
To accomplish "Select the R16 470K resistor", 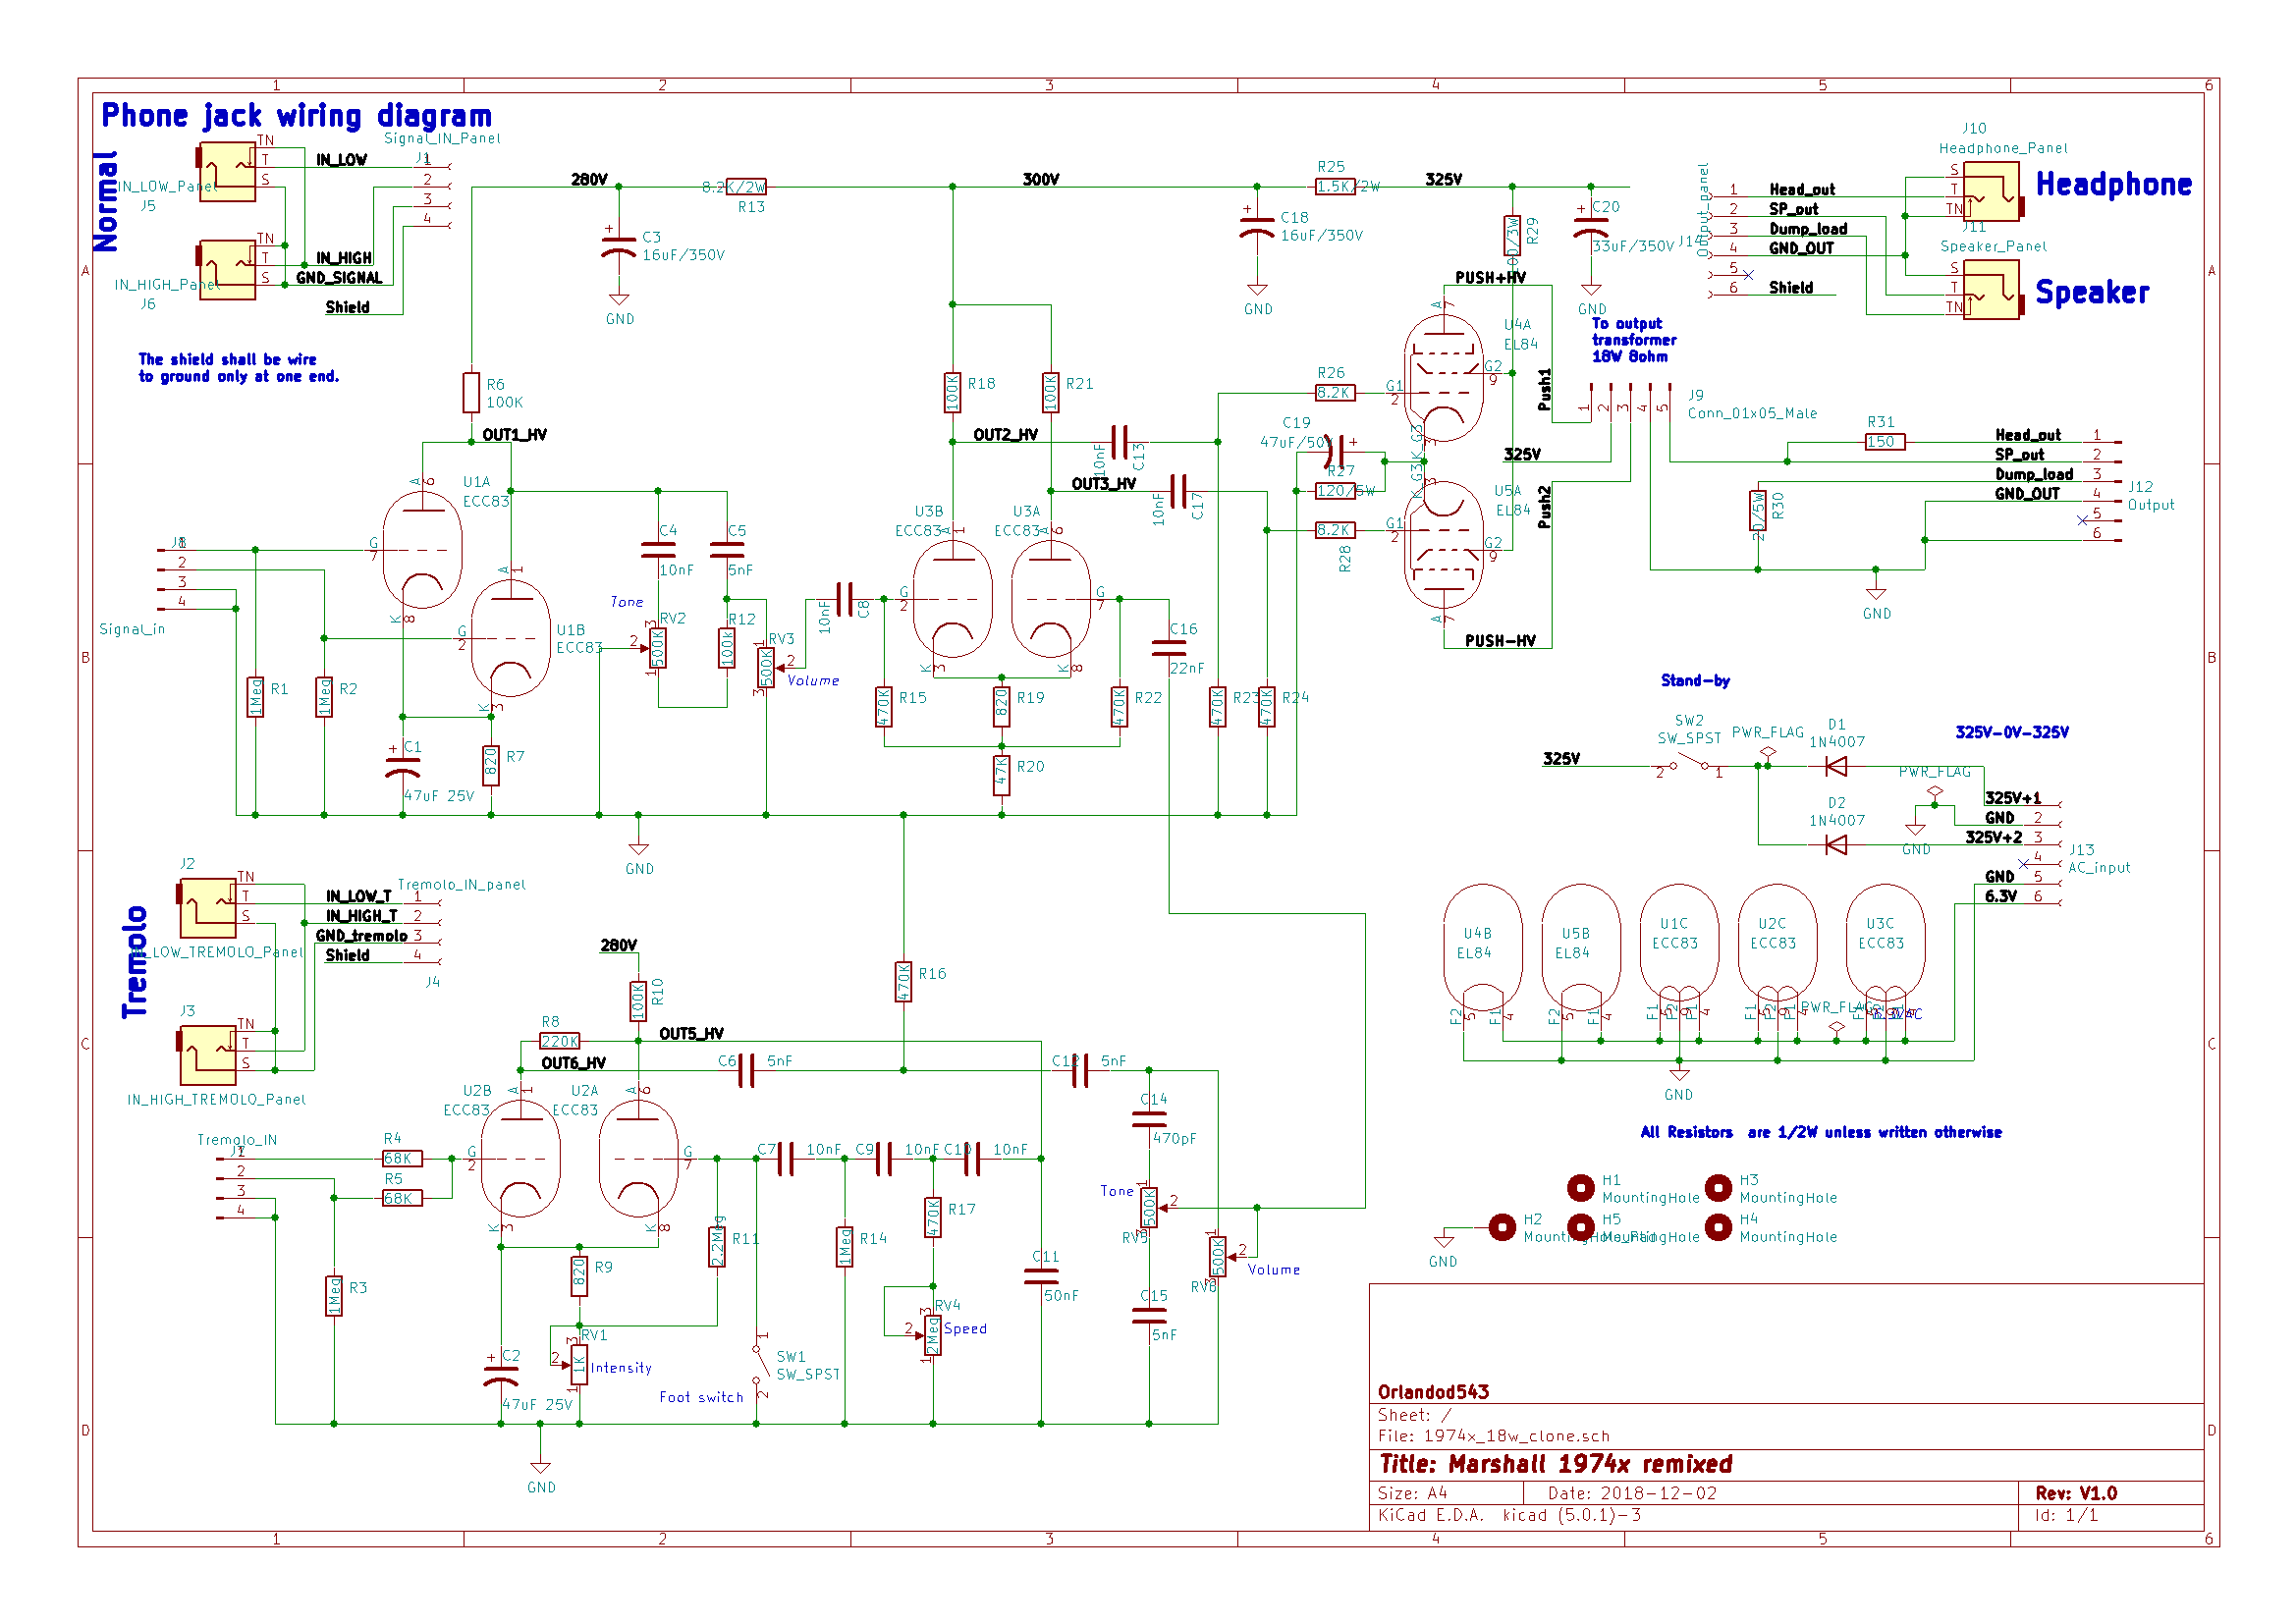I will tap(904, 982).
